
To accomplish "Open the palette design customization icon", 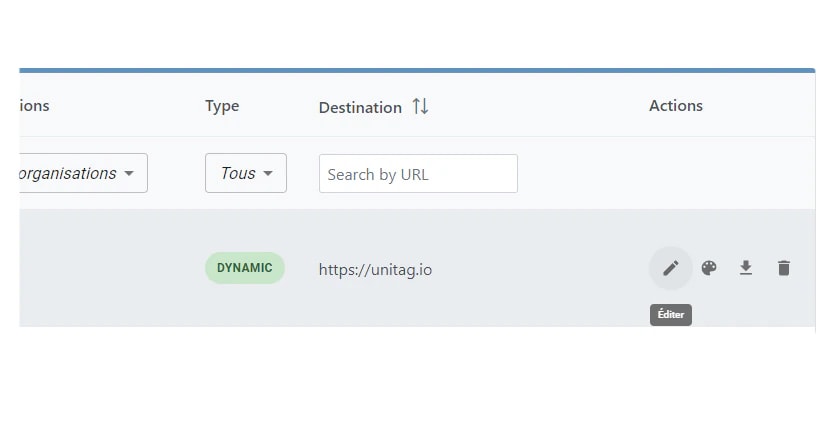I will [709, 268].
